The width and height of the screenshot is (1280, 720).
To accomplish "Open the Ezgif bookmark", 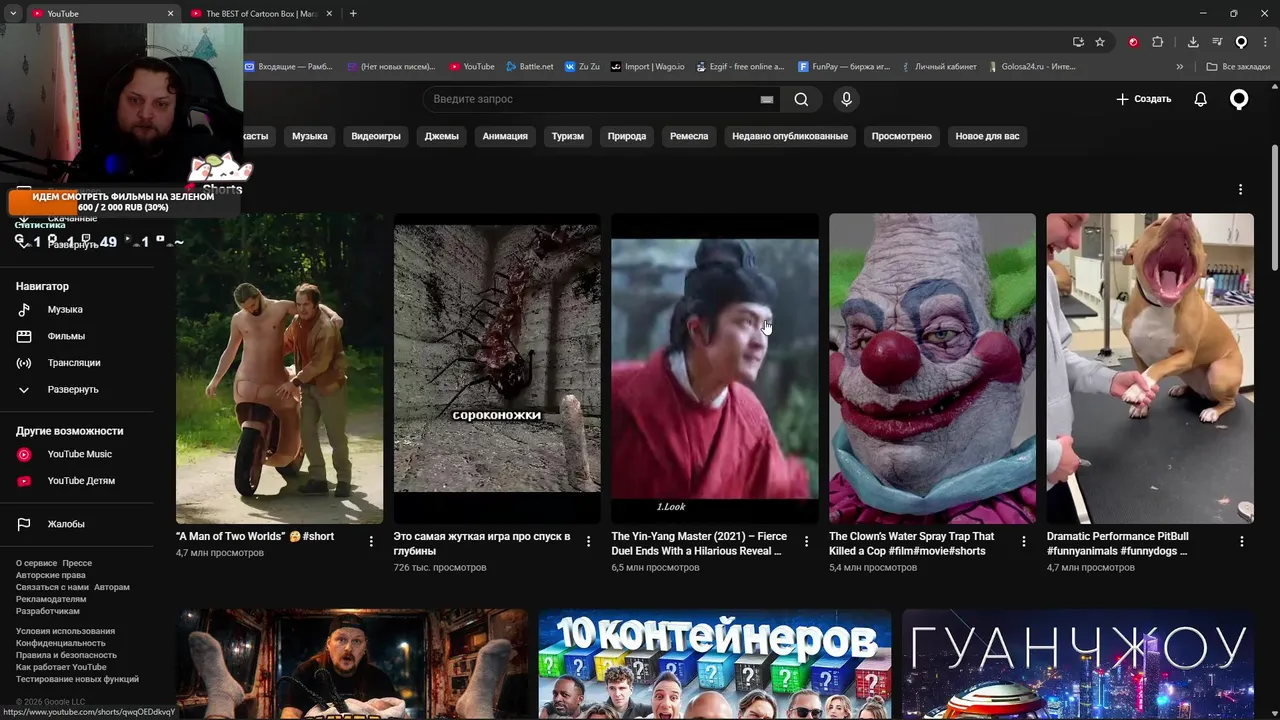I will (x=740, y=67).
